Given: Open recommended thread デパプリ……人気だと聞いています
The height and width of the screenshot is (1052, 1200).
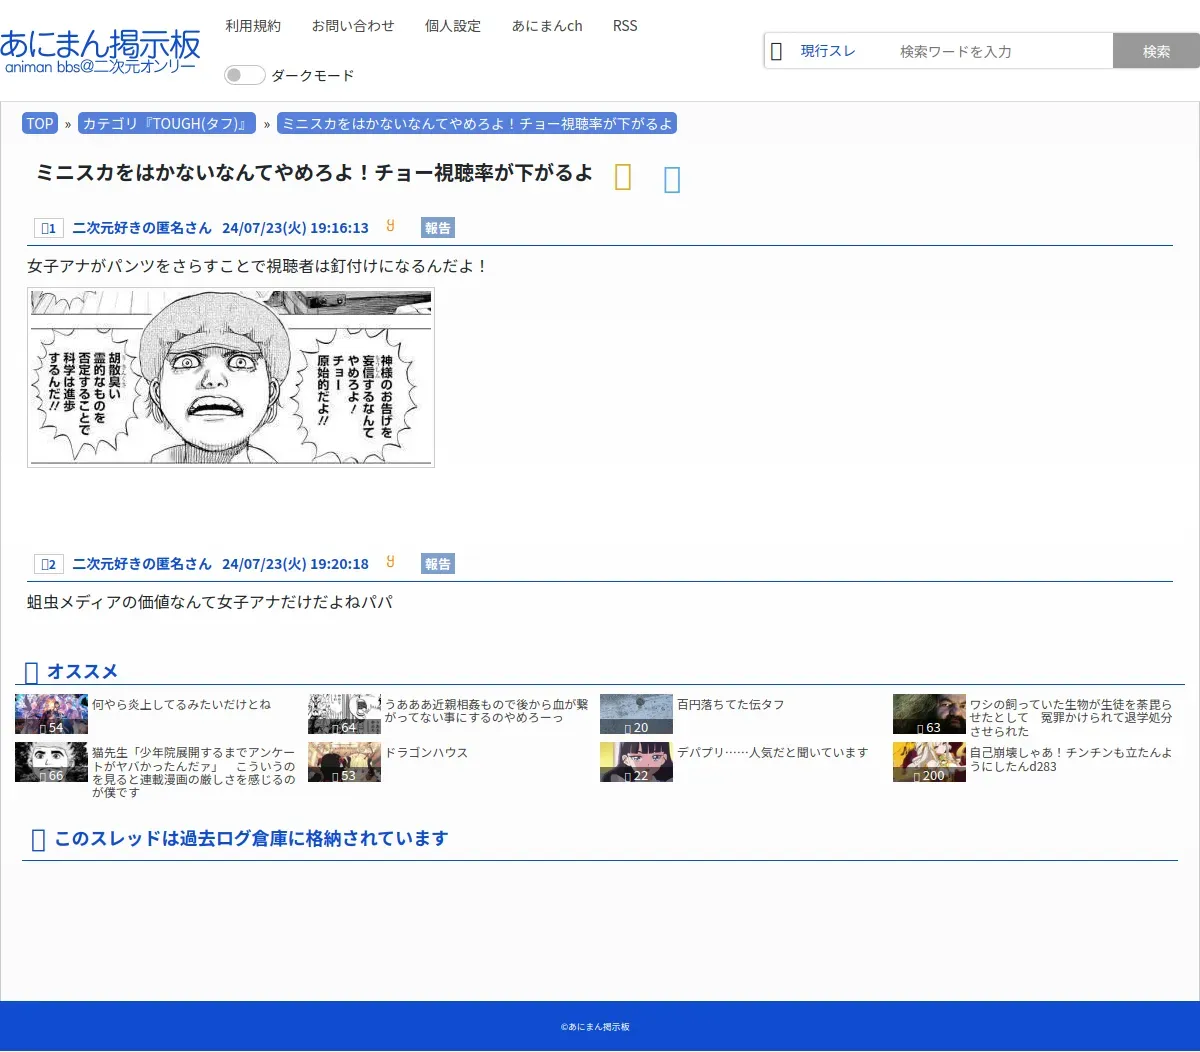Looking at the screenshot, I should [772, 752].
